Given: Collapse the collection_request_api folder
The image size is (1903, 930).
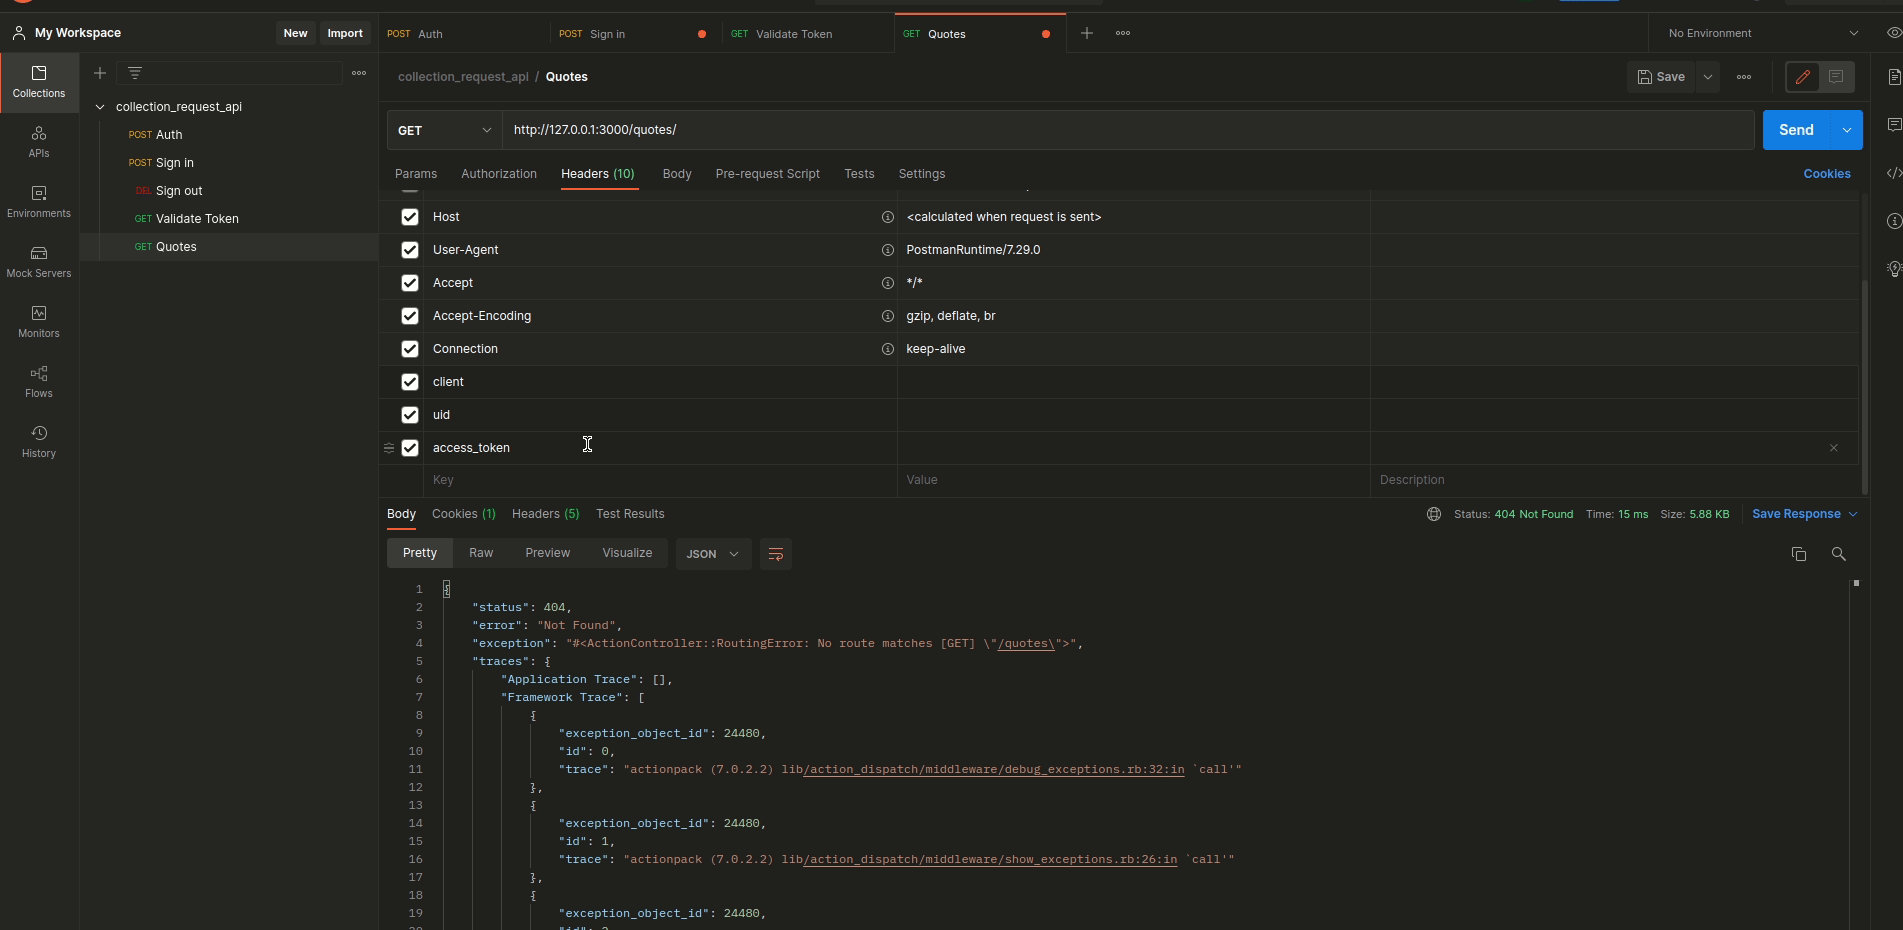Looking at the screenshot, I should [100, 107].
